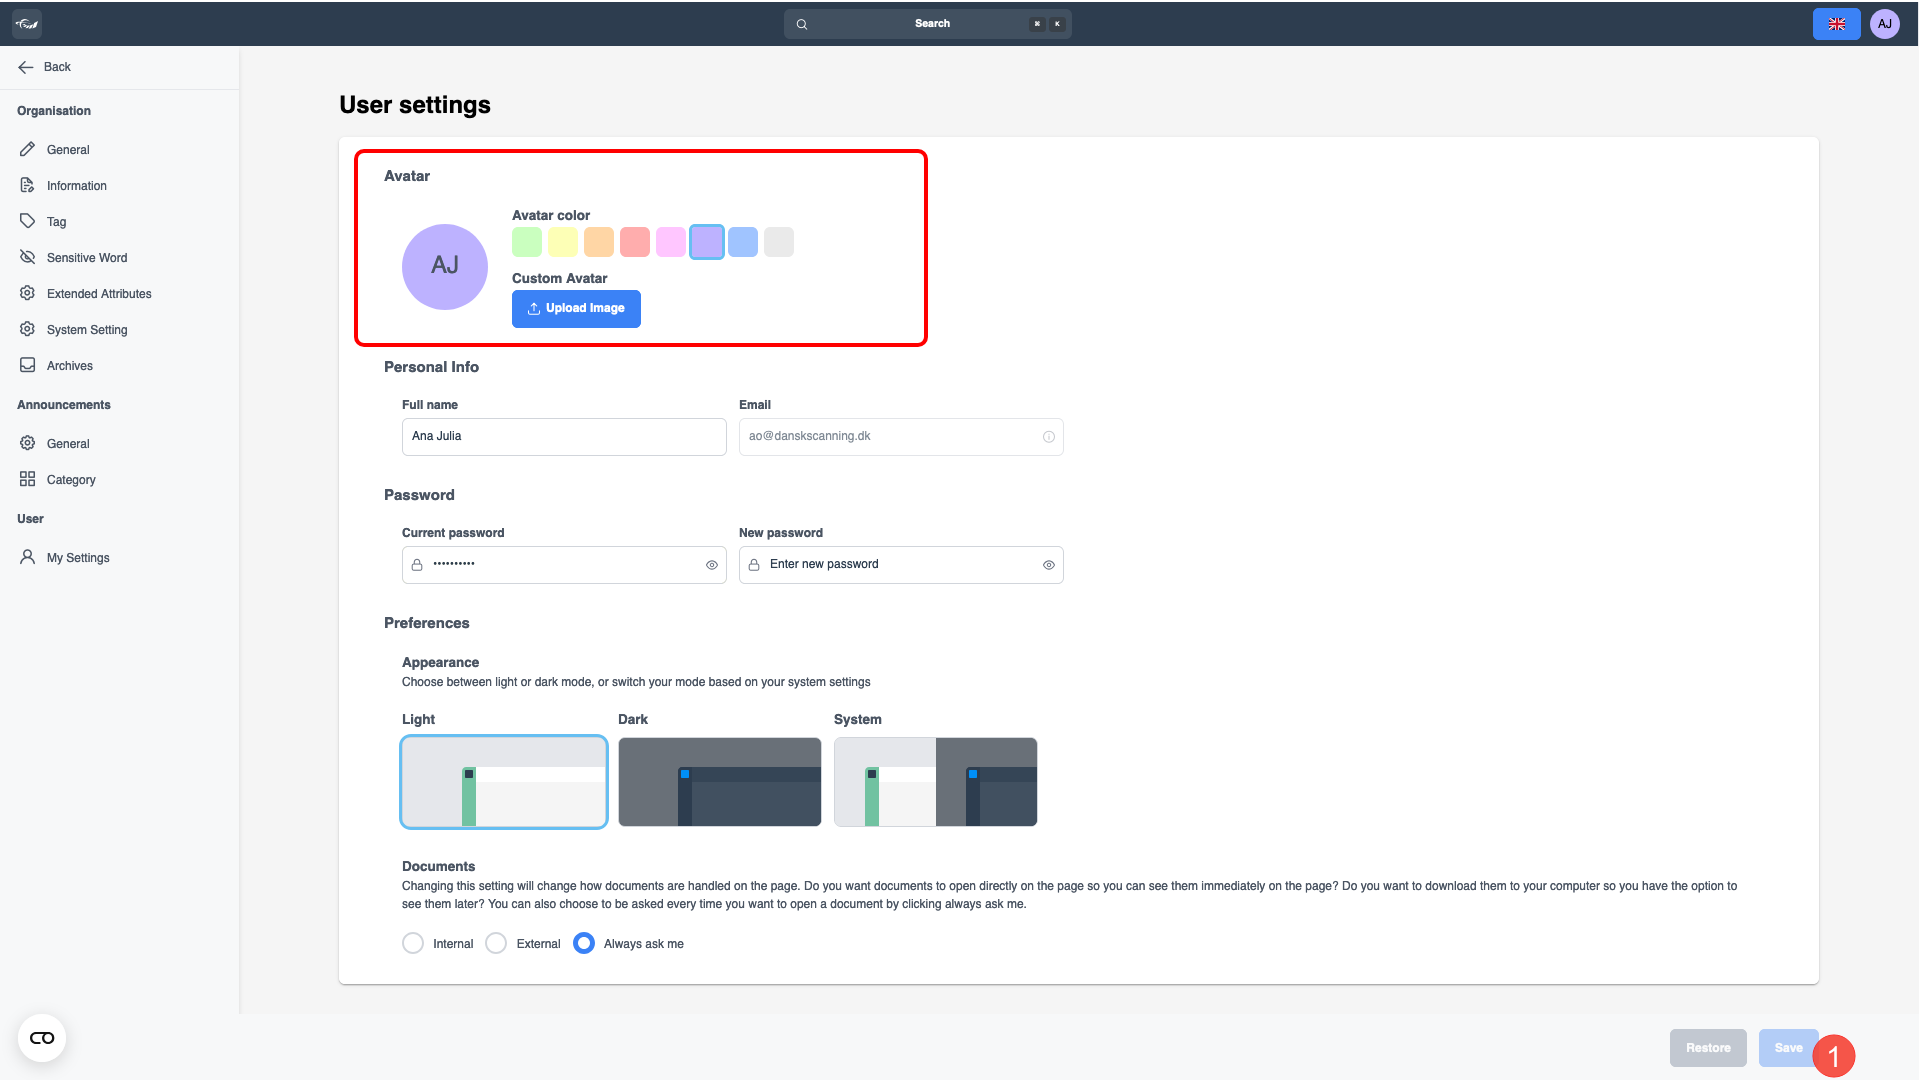Select the Internal documents radio option
The image size is (1920, 1080).
point(413,943)
